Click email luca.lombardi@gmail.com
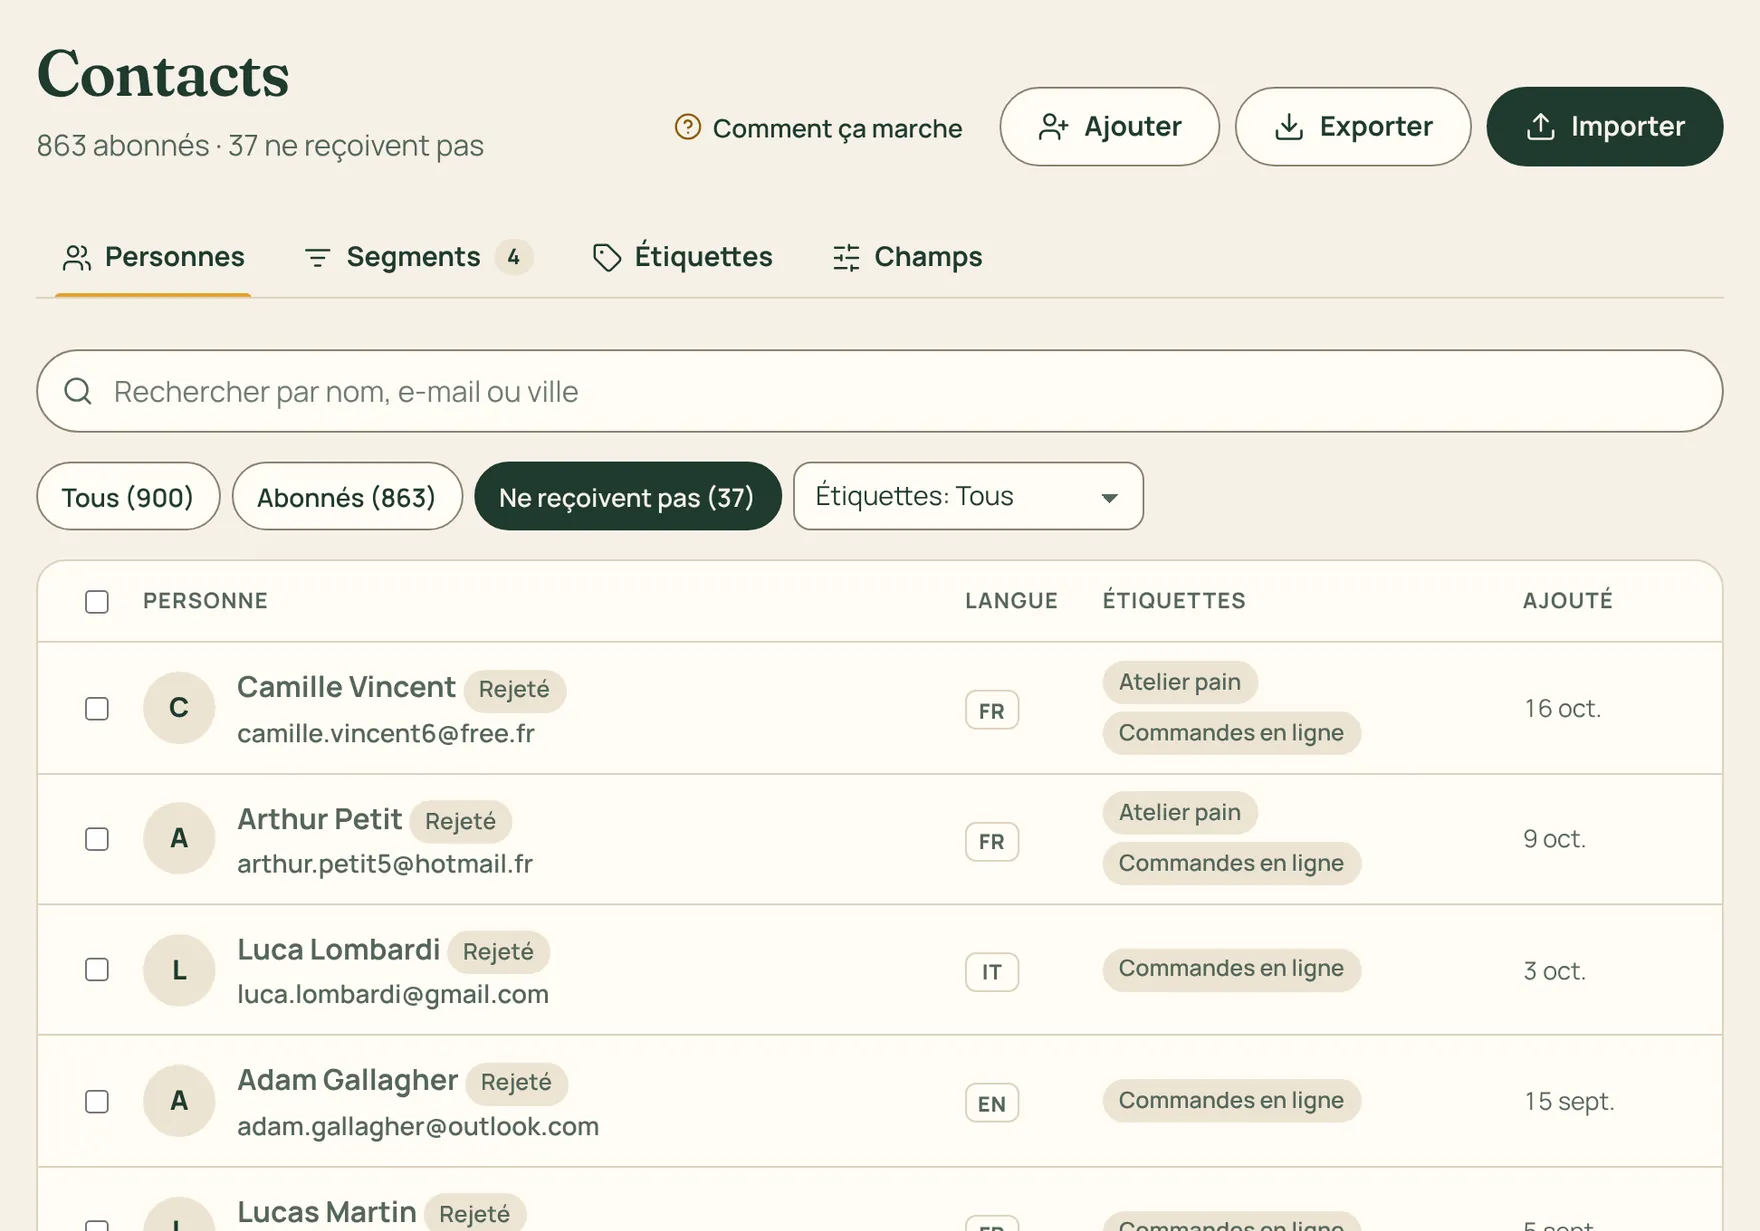Image resolution: width=1760 pixels, height=1231 pixels. 393,994
